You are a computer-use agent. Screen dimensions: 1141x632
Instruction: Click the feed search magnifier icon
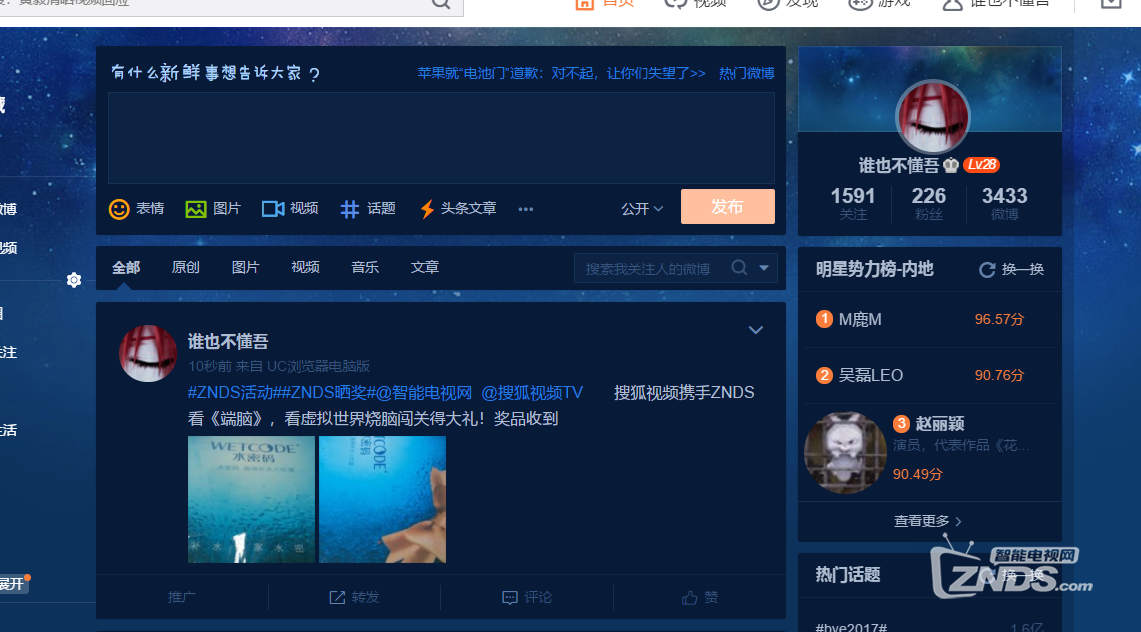pos(739,268)
